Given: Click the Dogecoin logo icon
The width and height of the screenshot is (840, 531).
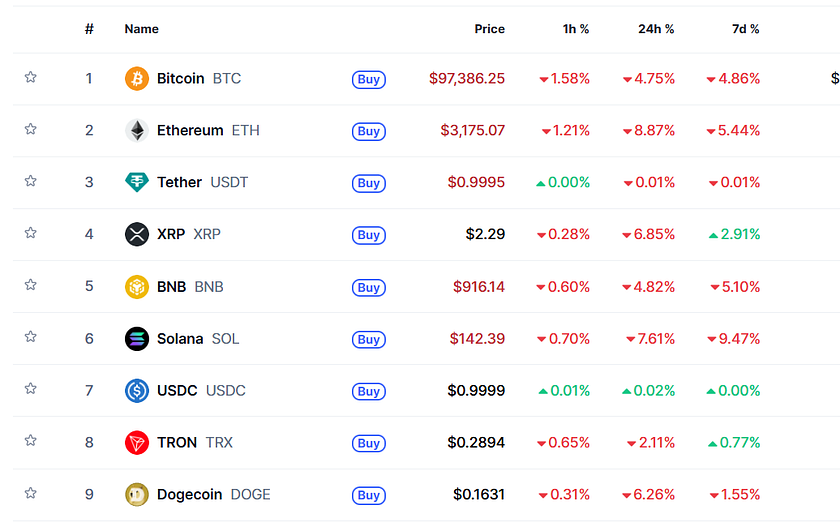Looking at the screenshot, I should click(137, 495).
